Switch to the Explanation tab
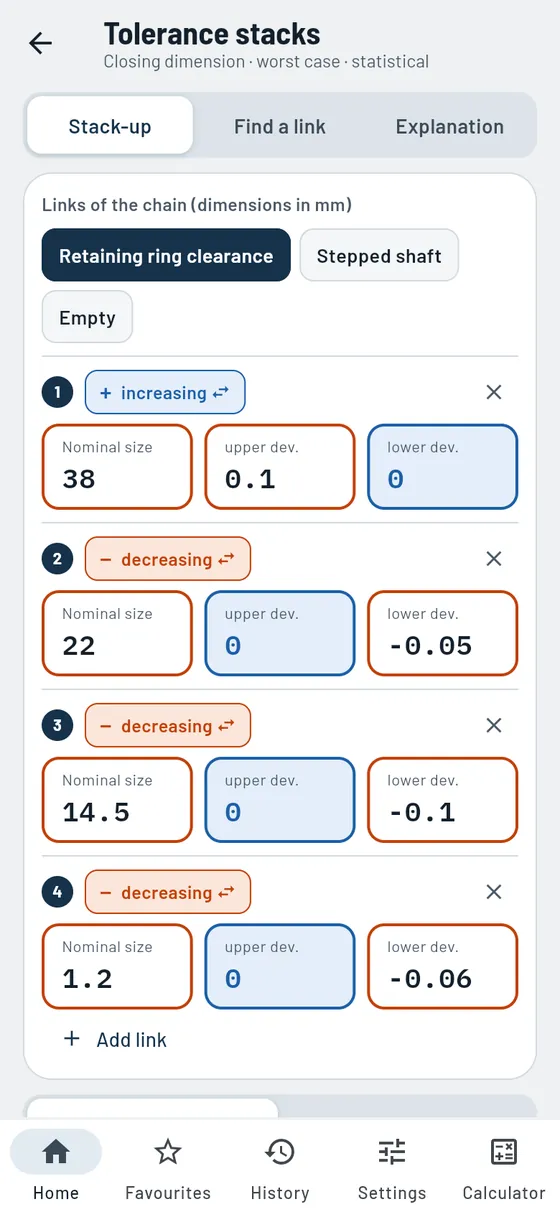Image resolution: width=560 pixels, height=1212 pixels. click(450, 126)
